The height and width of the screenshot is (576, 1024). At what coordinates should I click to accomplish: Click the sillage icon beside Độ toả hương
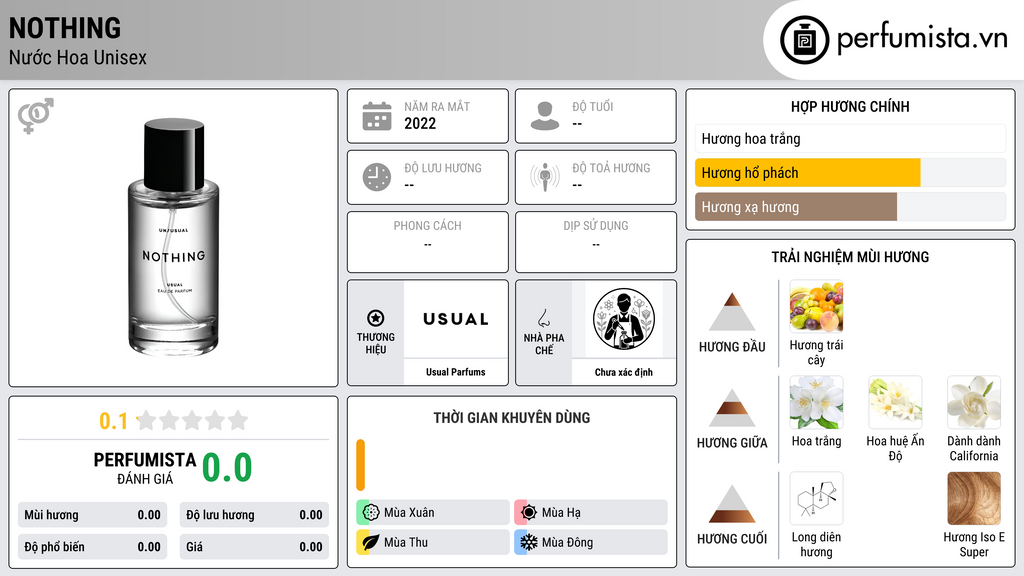(545, 177)
